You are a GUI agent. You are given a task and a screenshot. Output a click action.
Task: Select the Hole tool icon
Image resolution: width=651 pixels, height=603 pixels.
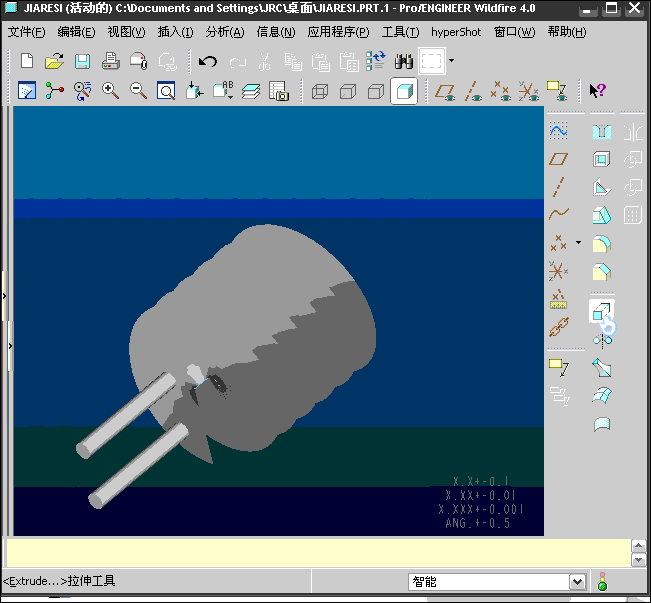coord(602,132)
